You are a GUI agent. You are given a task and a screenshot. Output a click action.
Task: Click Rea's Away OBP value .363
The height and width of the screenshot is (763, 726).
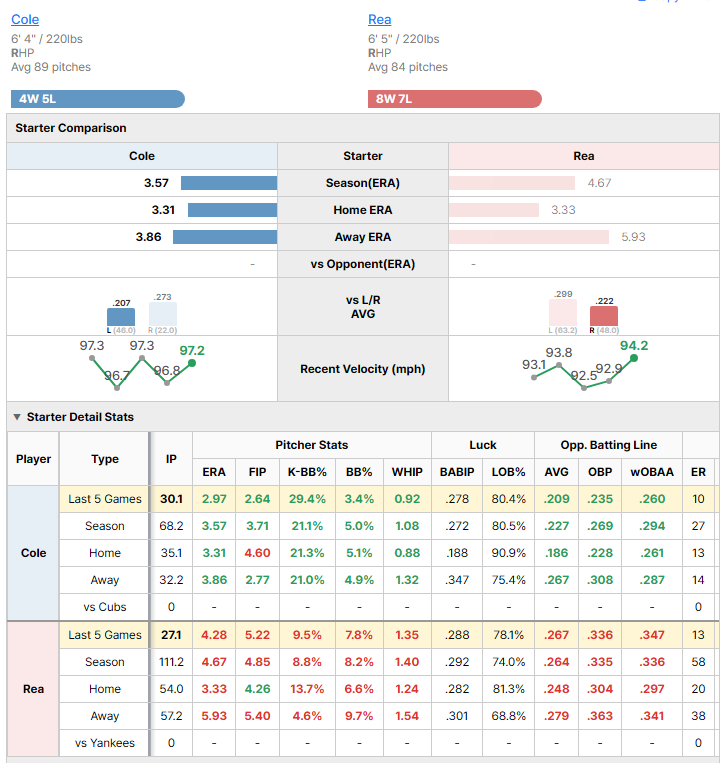(600, 716)
